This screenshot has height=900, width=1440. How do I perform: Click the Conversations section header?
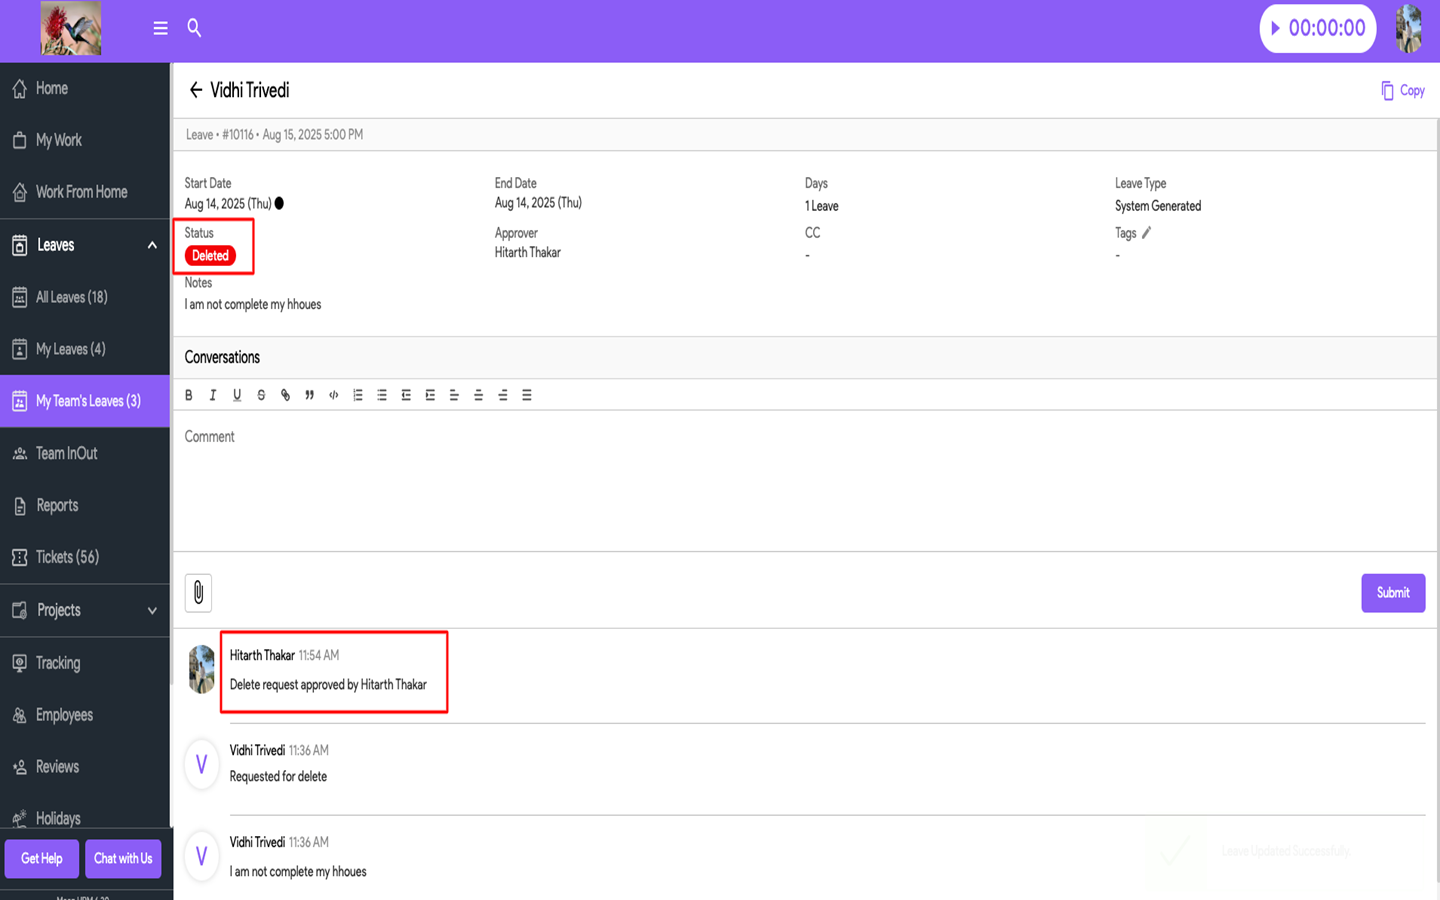coord(222,358)
